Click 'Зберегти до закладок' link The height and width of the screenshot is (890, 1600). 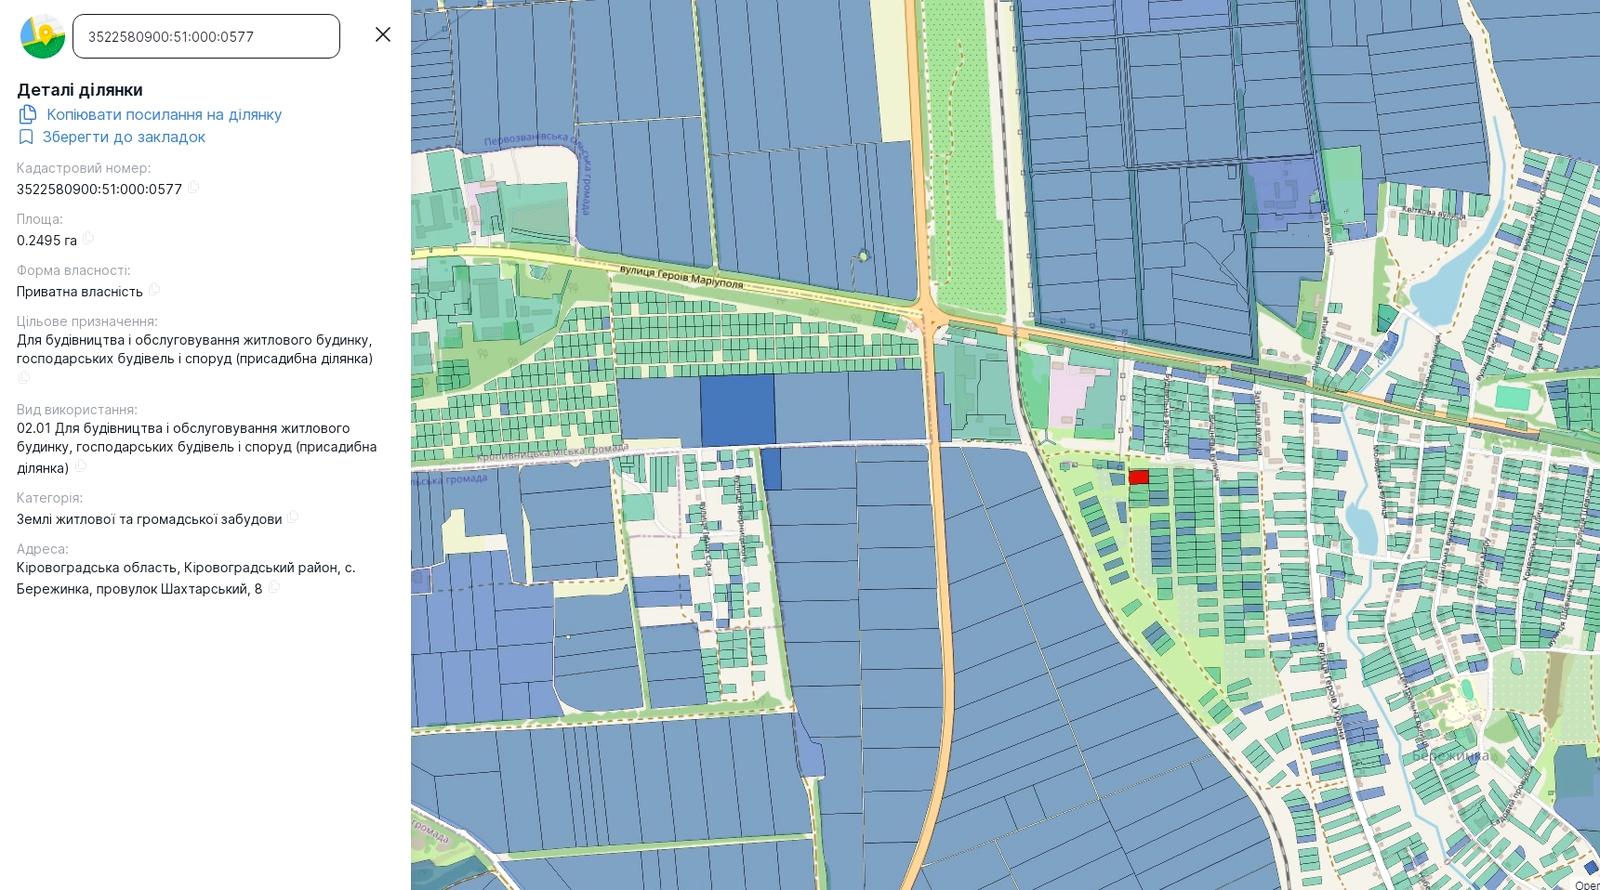pos(124,137)
